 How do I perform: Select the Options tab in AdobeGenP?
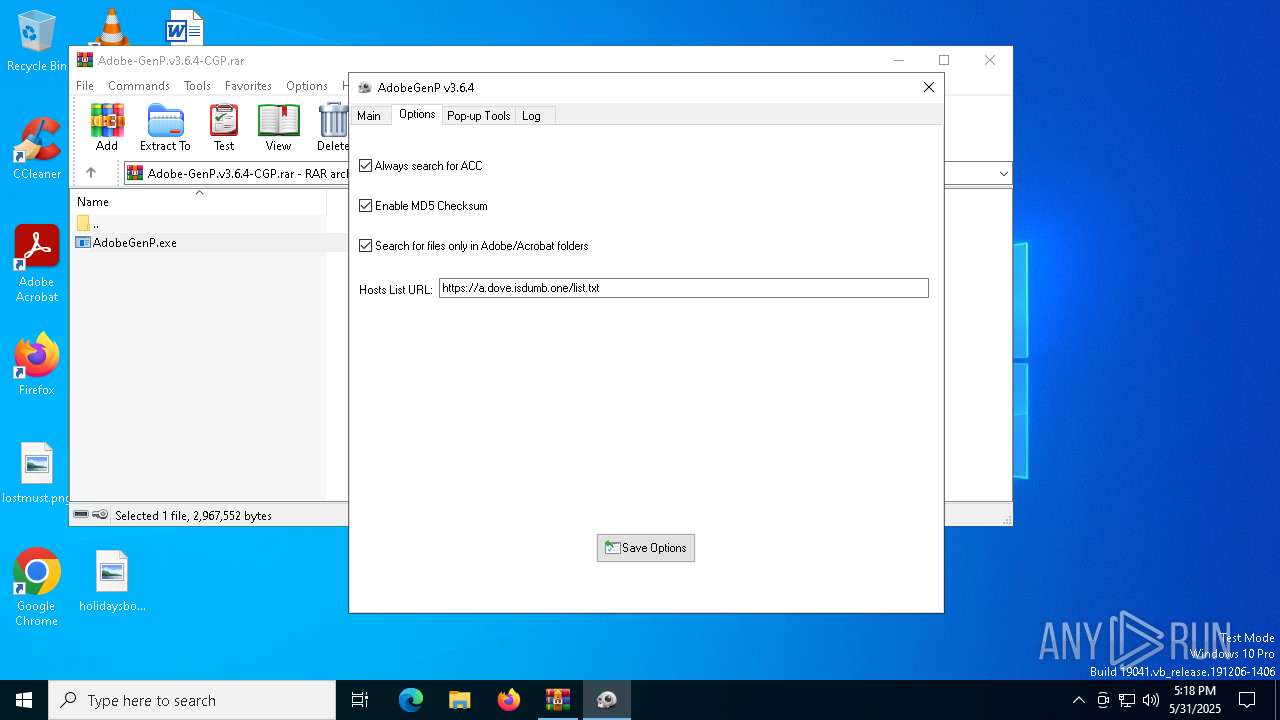417,114
